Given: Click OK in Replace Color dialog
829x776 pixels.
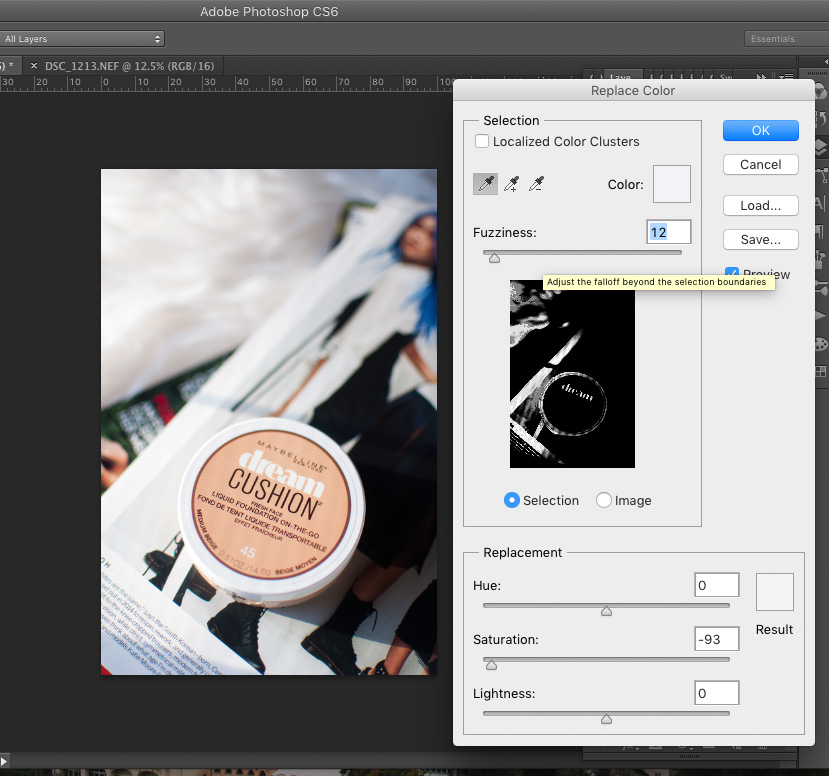Looking at the screenshot, I should 760,131.
